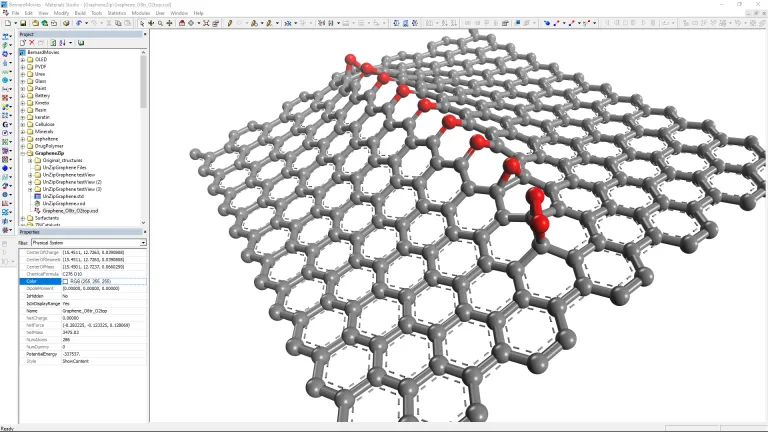
Task: Click the Sketch Atom pencil tool
Action: 231,23
